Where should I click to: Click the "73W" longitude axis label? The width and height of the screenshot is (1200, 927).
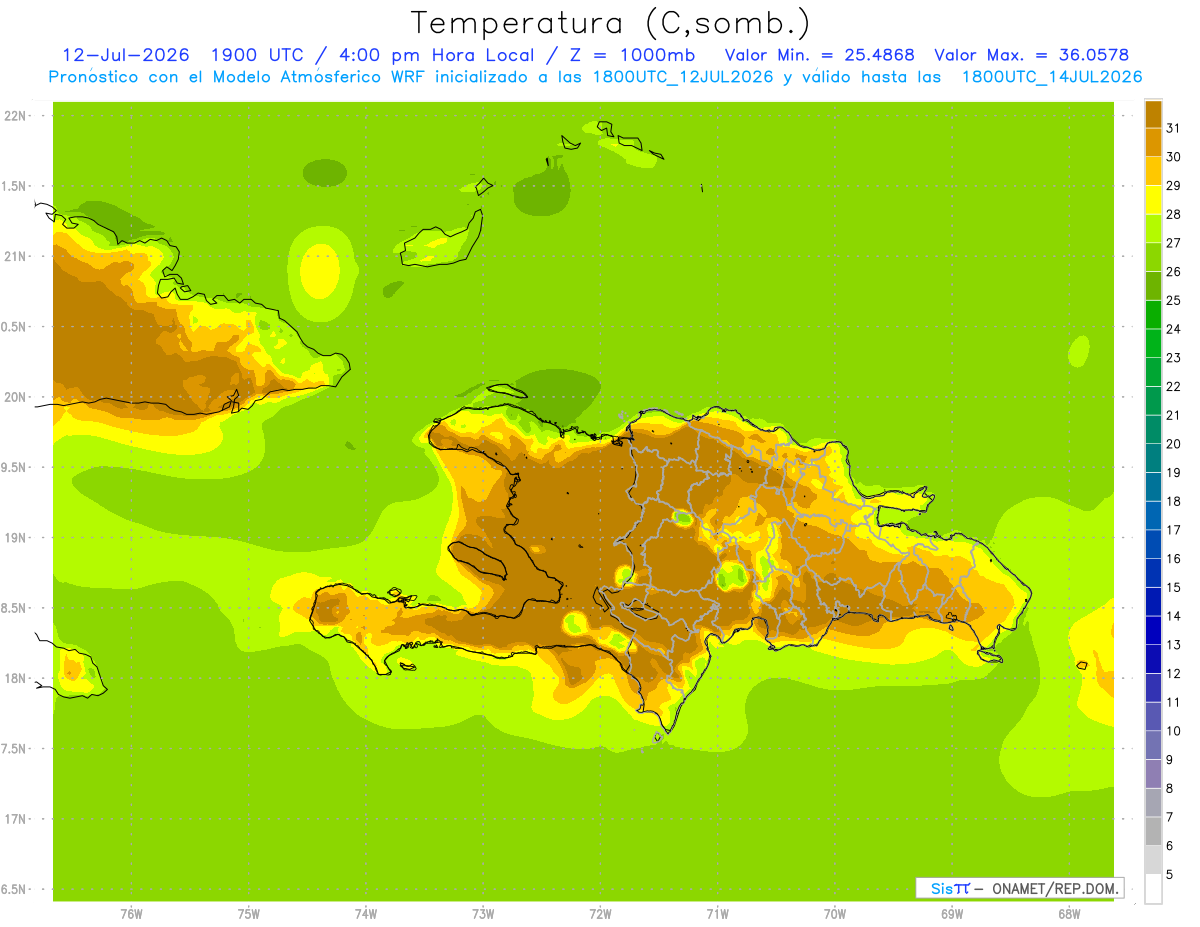pos(483,914)
